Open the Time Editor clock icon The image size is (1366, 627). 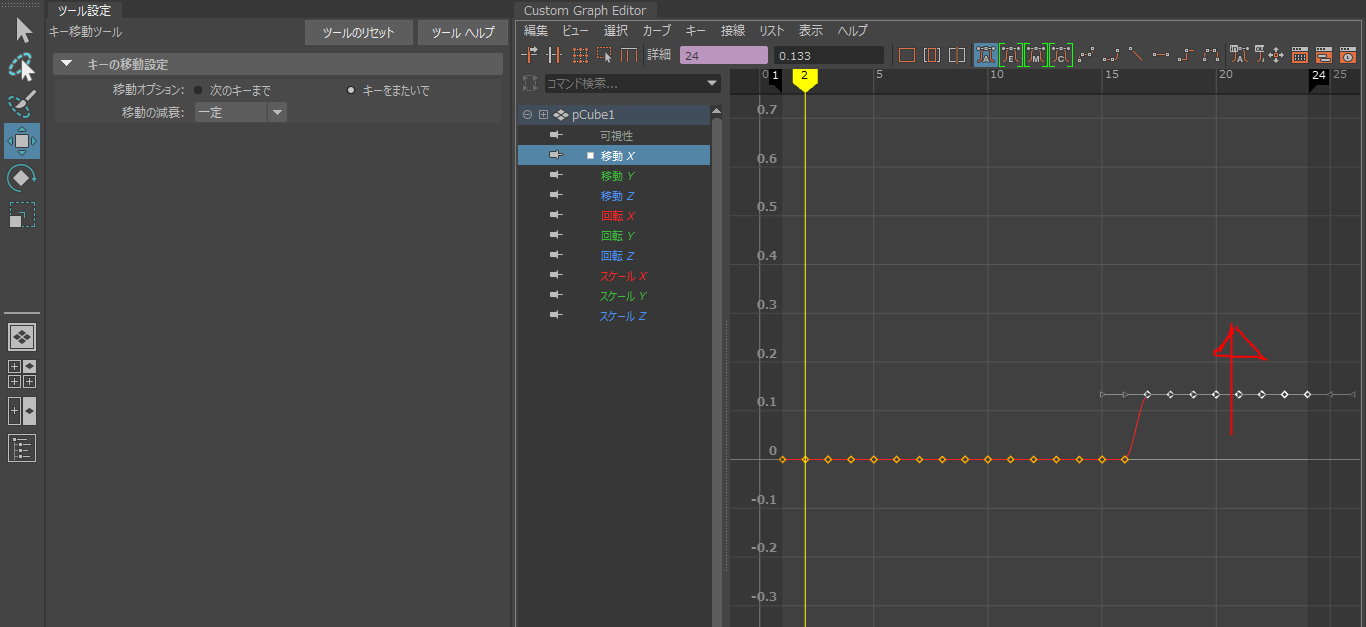click(x=1347, y=55)
